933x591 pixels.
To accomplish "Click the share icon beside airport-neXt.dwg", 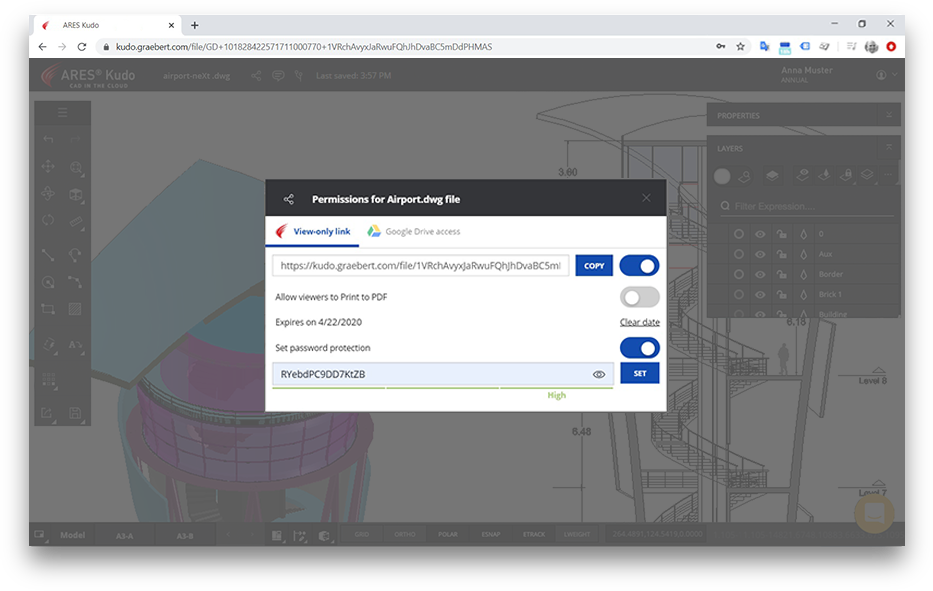I will (x=257, y=75).
